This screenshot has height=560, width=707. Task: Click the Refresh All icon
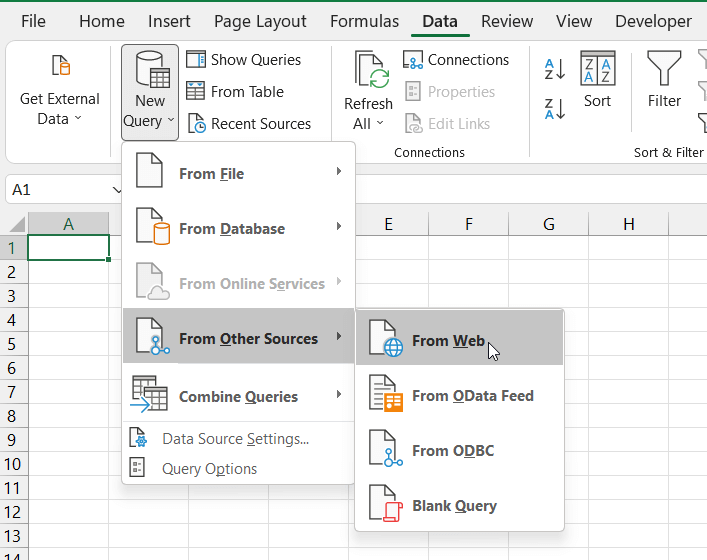point(372,70)
